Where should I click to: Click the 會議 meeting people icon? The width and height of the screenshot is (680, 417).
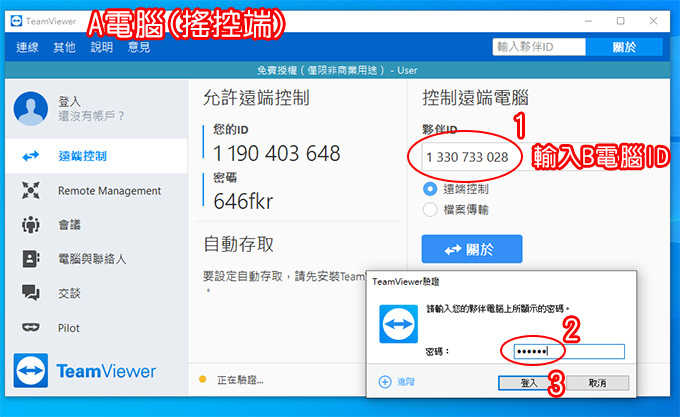click(31, 225)
